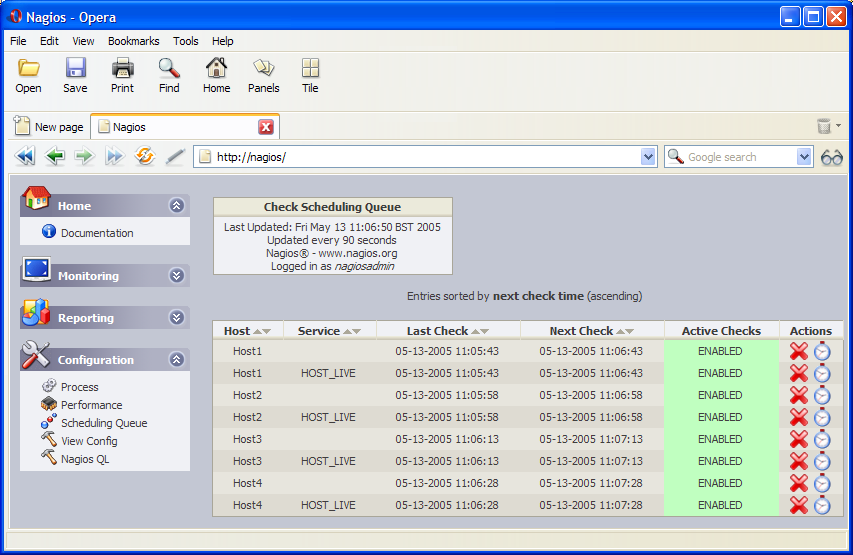Toggle Panels from the toolbar
853x555 pixels.
(x=264, y=69)
